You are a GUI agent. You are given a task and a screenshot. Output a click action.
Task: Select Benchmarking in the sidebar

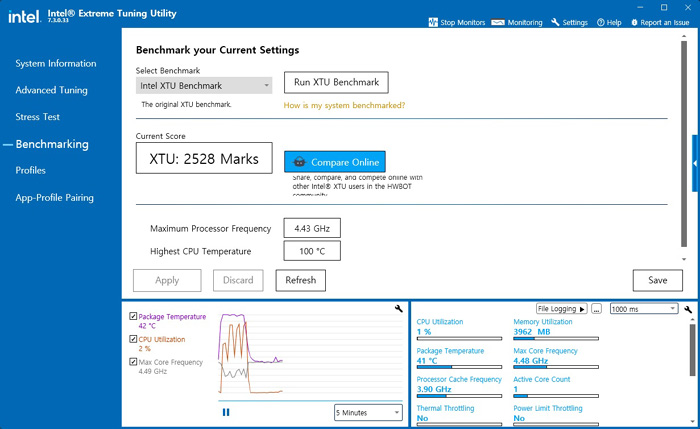52,144
